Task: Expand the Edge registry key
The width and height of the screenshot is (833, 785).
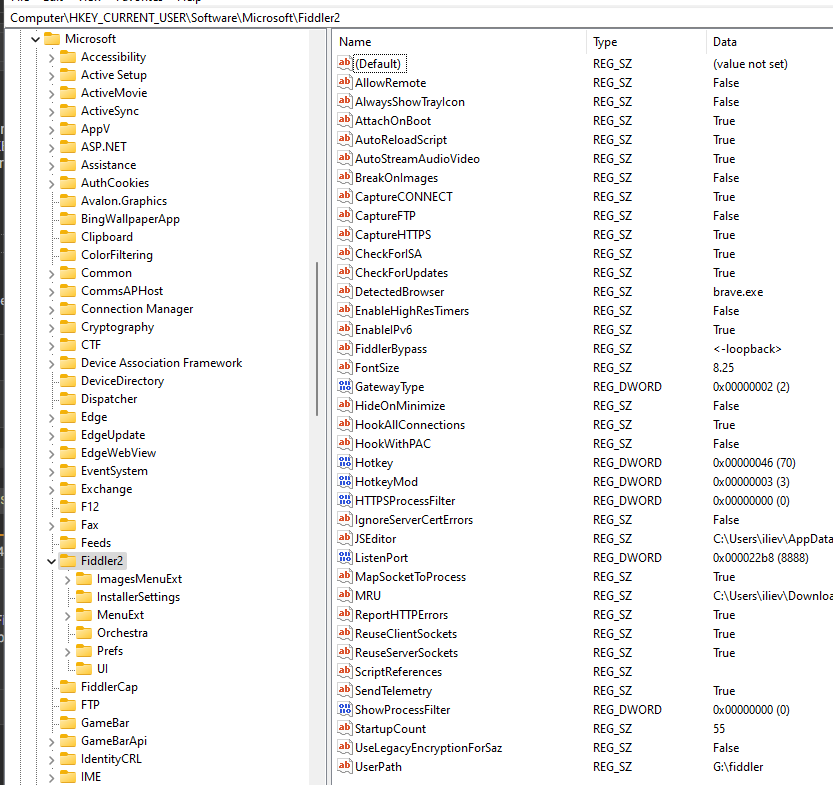Action: pyautogui.click(x=50, y=416)
